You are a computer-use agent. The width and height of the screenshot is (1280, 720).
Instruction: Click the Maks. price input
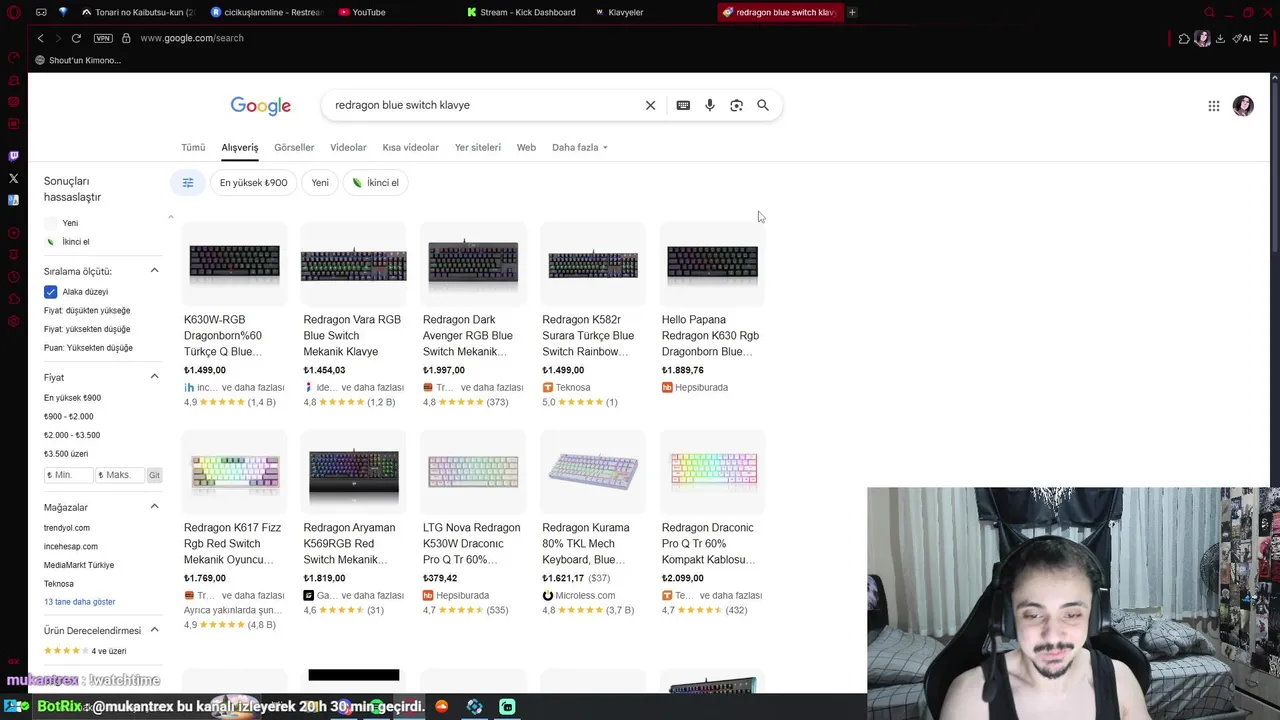point(120,475)
